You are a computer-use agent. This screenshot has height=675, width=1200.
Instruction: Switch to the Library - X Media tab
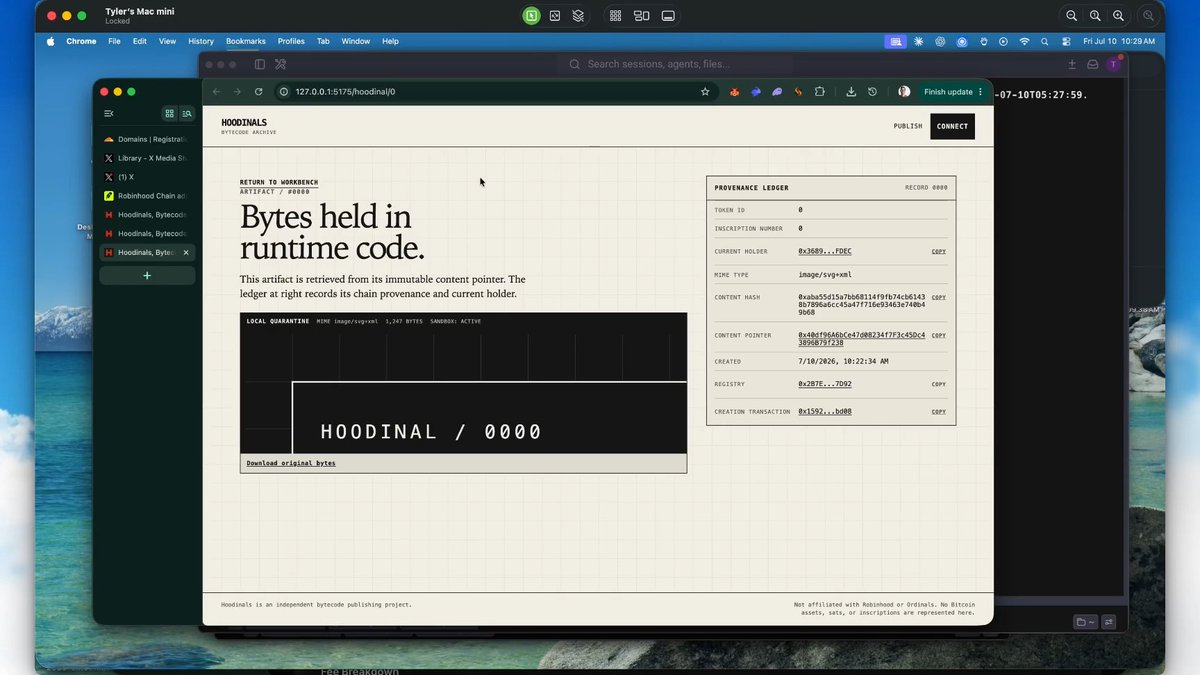coord(147,158)
